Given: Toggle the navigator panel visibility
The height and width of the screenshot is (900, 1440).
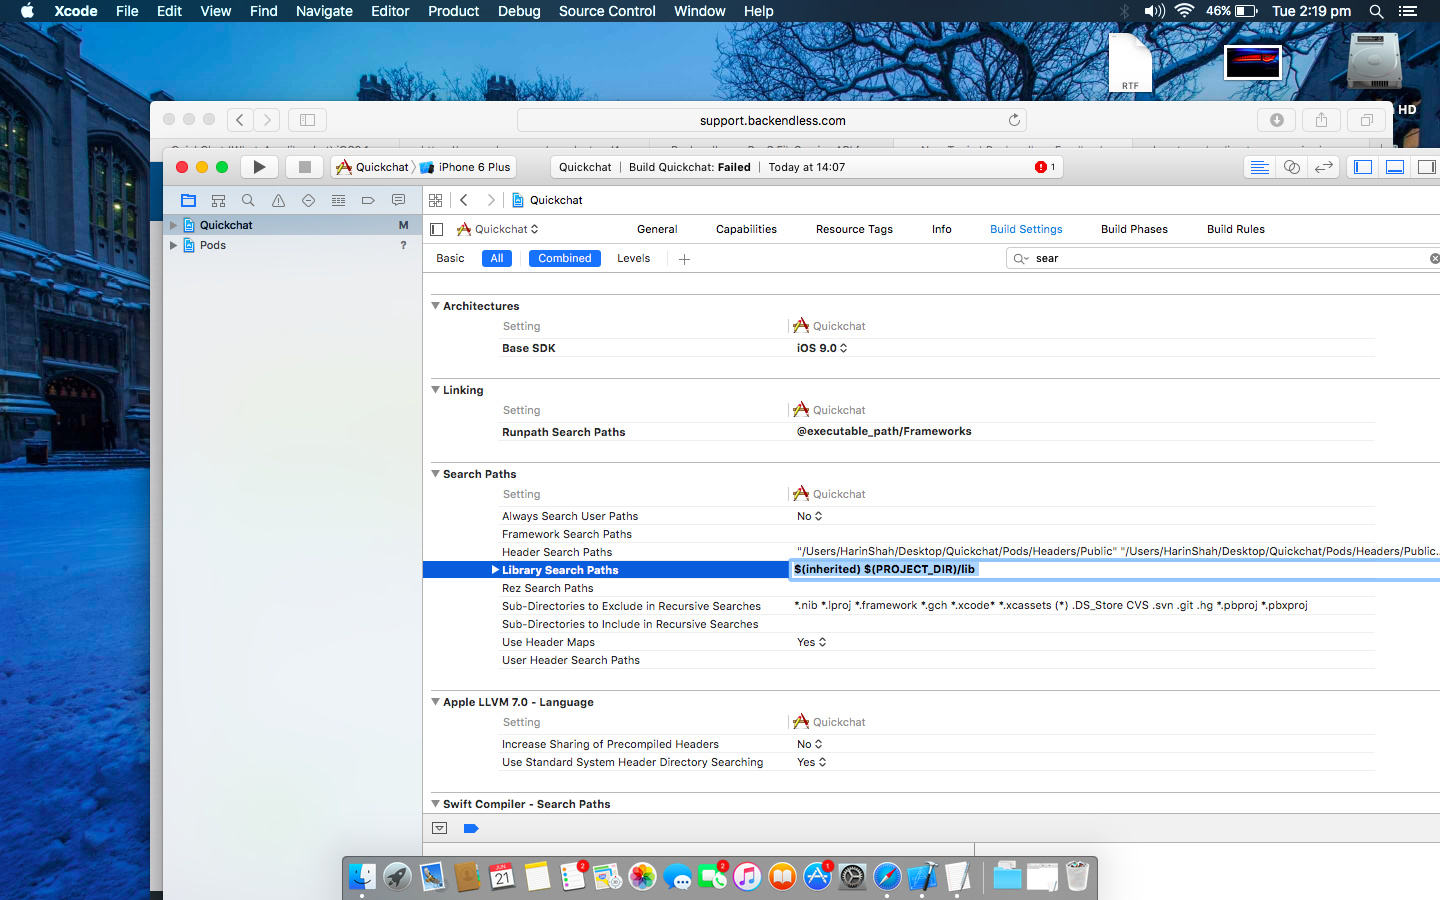Looking at the screenshot, I should coord(1363,167).
